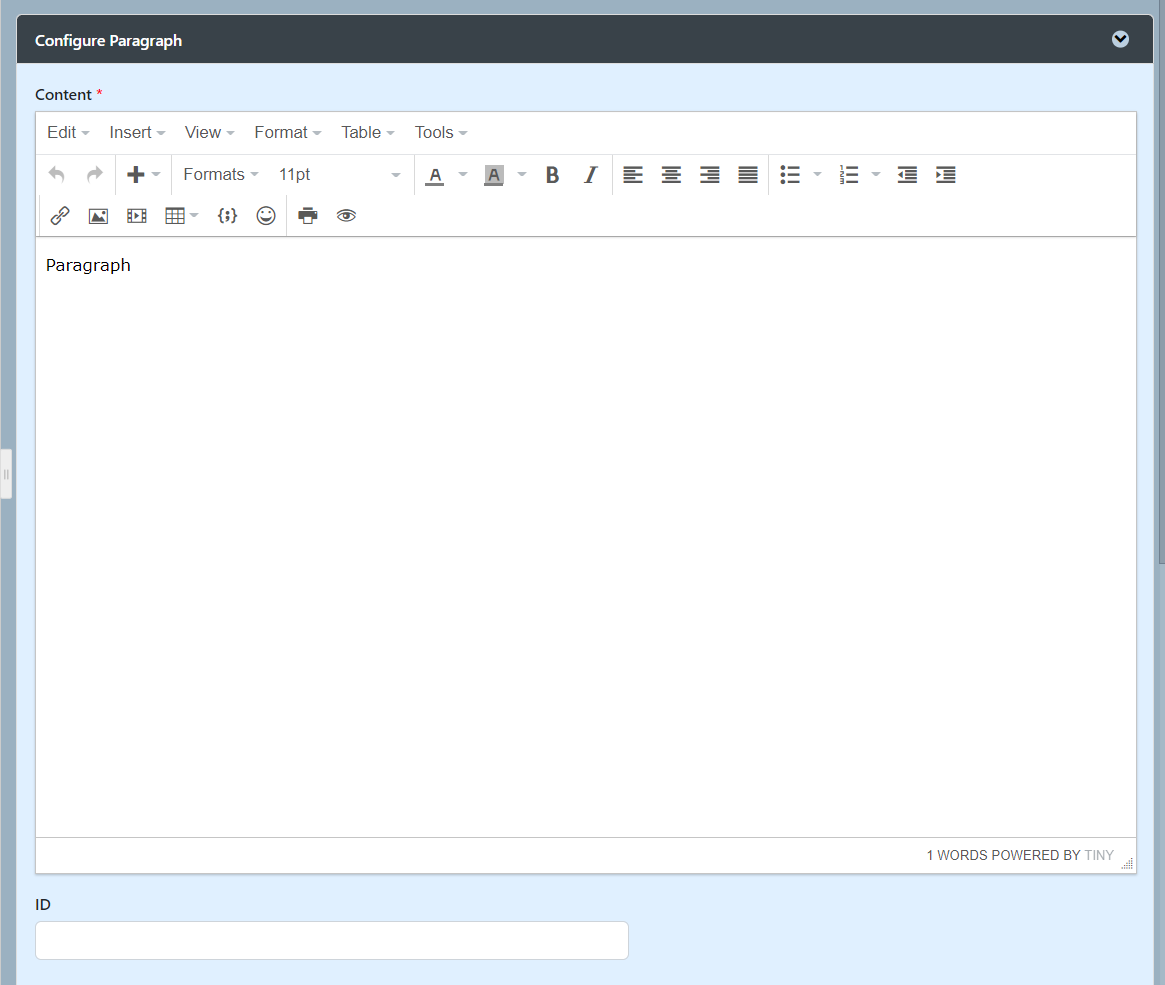Open the Formats dropdown
This screenshot has width=1165, height=985.
click(220, 175)
